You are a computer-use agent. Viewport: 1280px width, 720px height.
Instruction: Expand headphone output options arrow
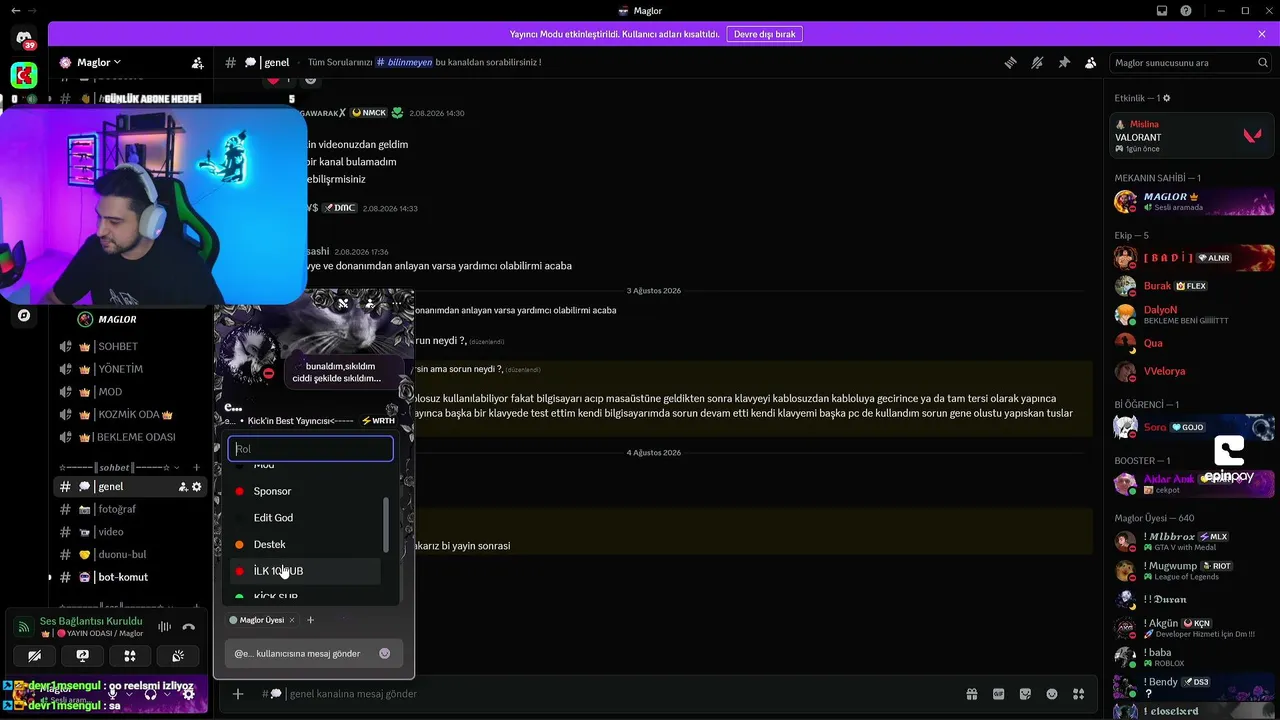click(x=168, y=693)
